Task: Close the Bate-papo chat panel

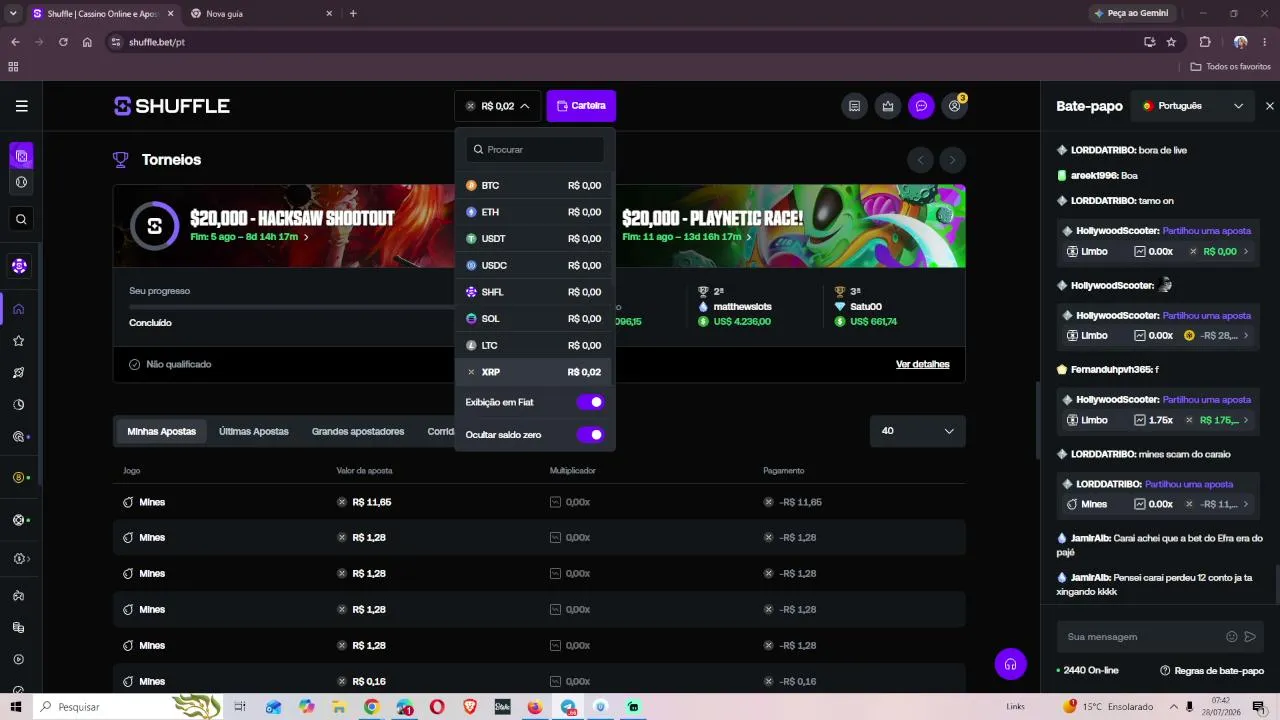Action: coord(1270,106)
